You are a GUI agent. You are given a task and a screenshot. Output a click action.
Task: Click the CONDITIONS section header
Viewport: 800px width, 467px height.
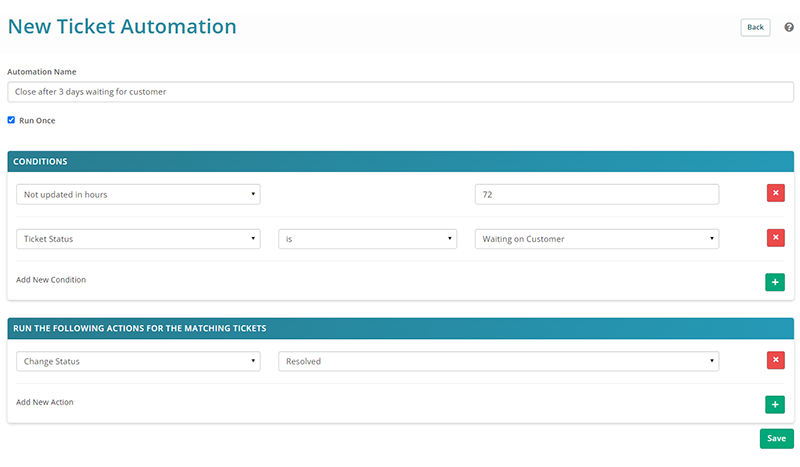tap(401, 161)
